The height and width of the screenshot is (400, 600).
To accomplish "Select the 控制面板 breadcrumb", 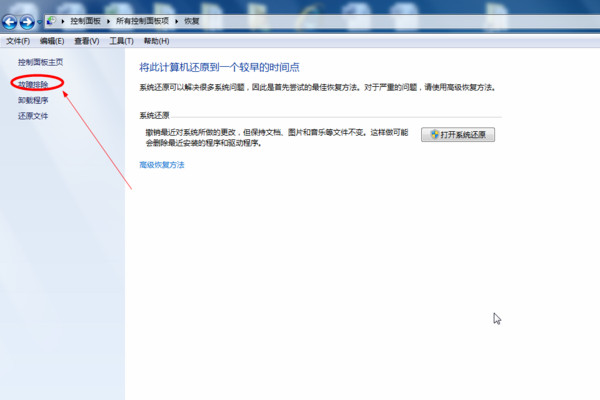I will tap(85, 21).
